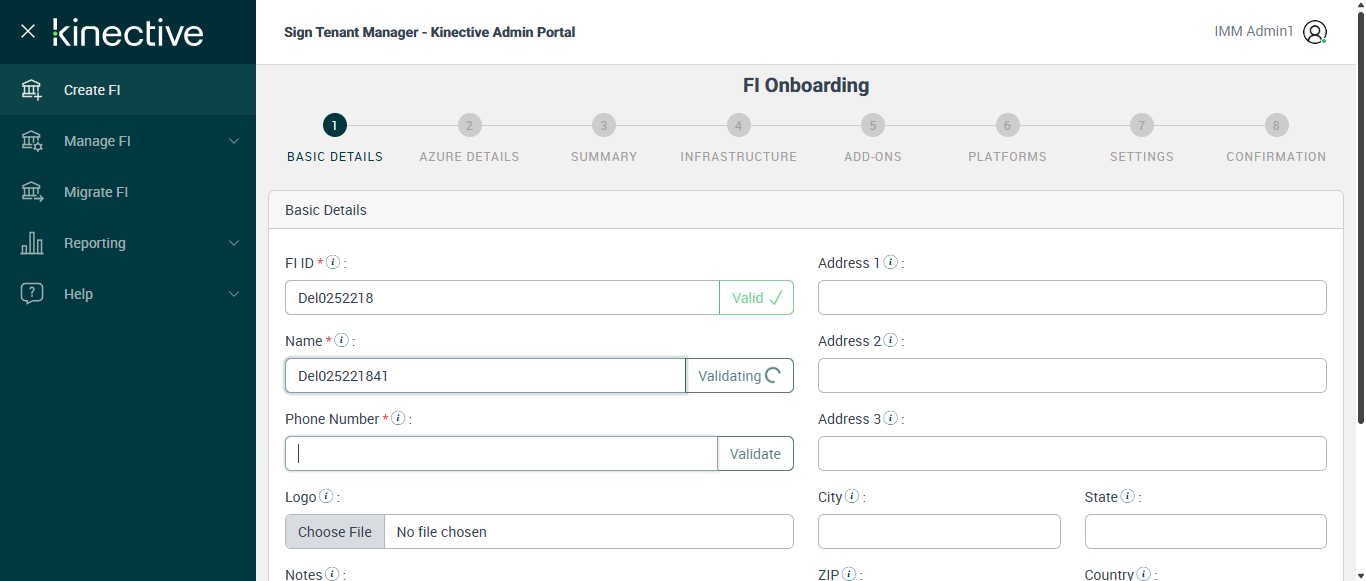Jump to step 4 Infrastructure

click(x=738, y=126)
